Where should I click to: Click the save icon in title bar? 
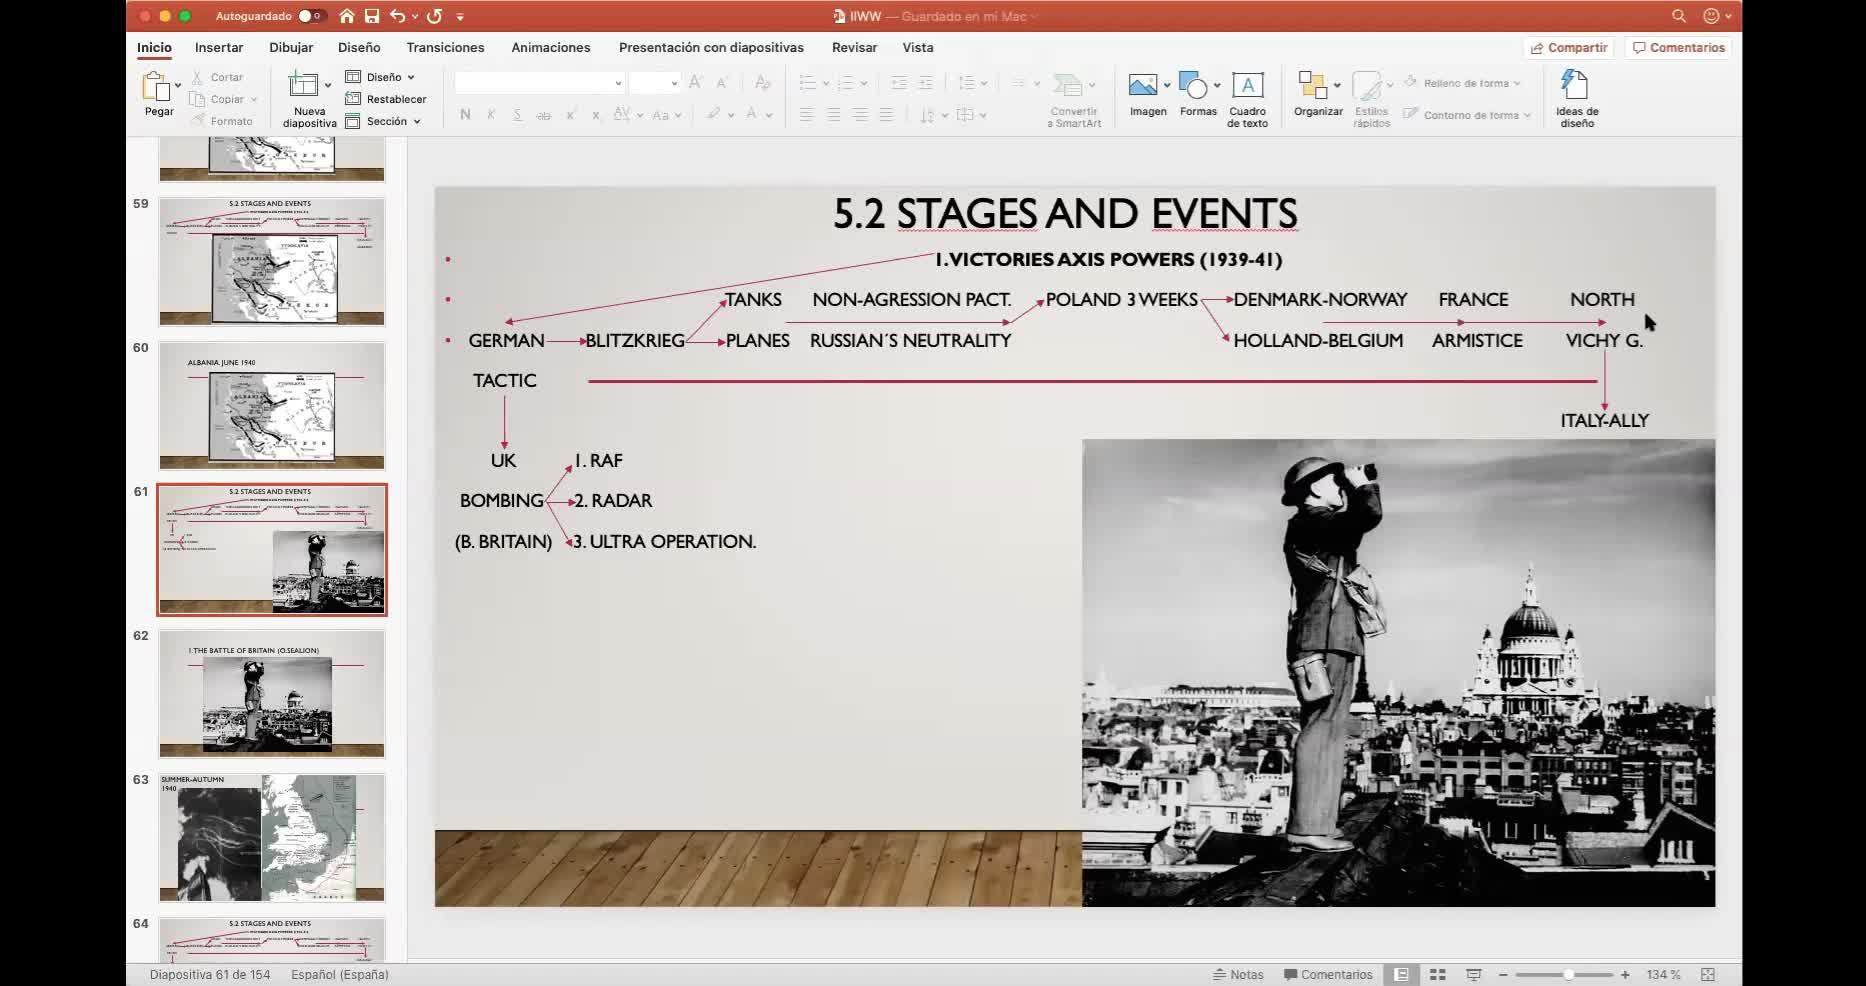tap(372, 16)
